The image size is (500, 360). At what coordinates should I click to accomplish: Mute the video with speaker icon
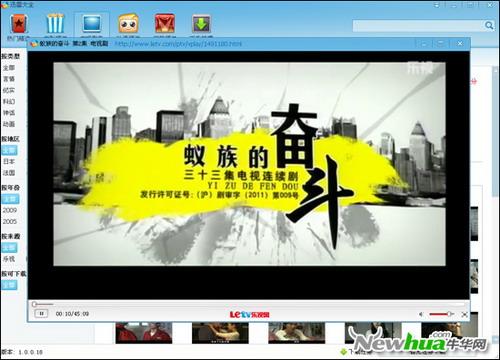[421, 314]
